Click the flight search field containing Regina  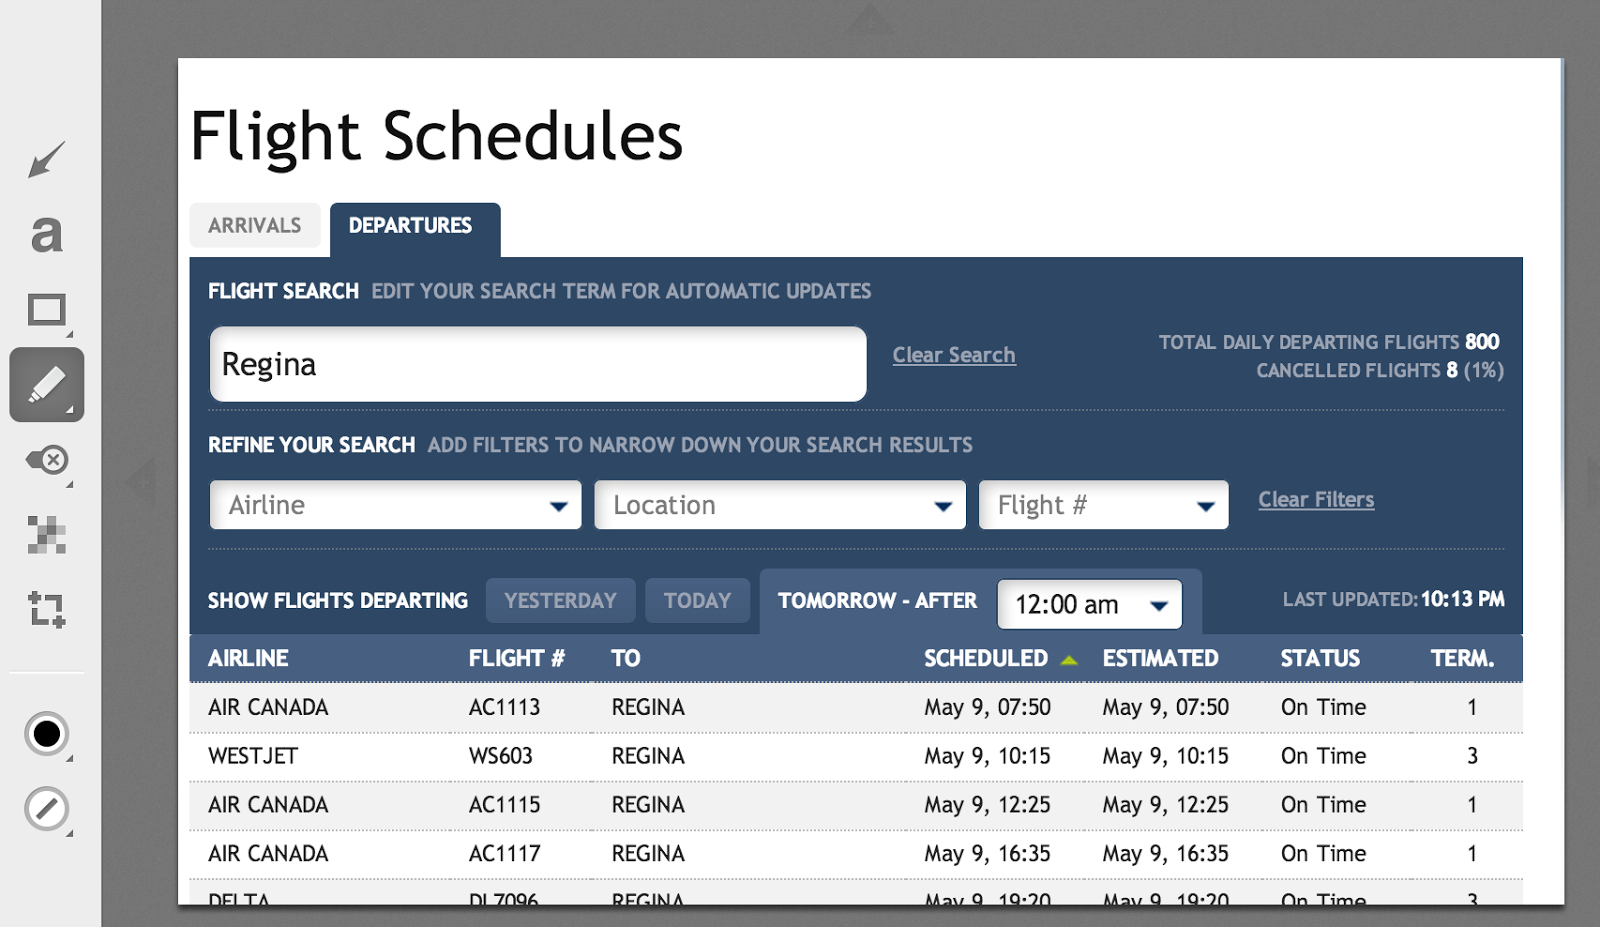[x=538, y=365]
